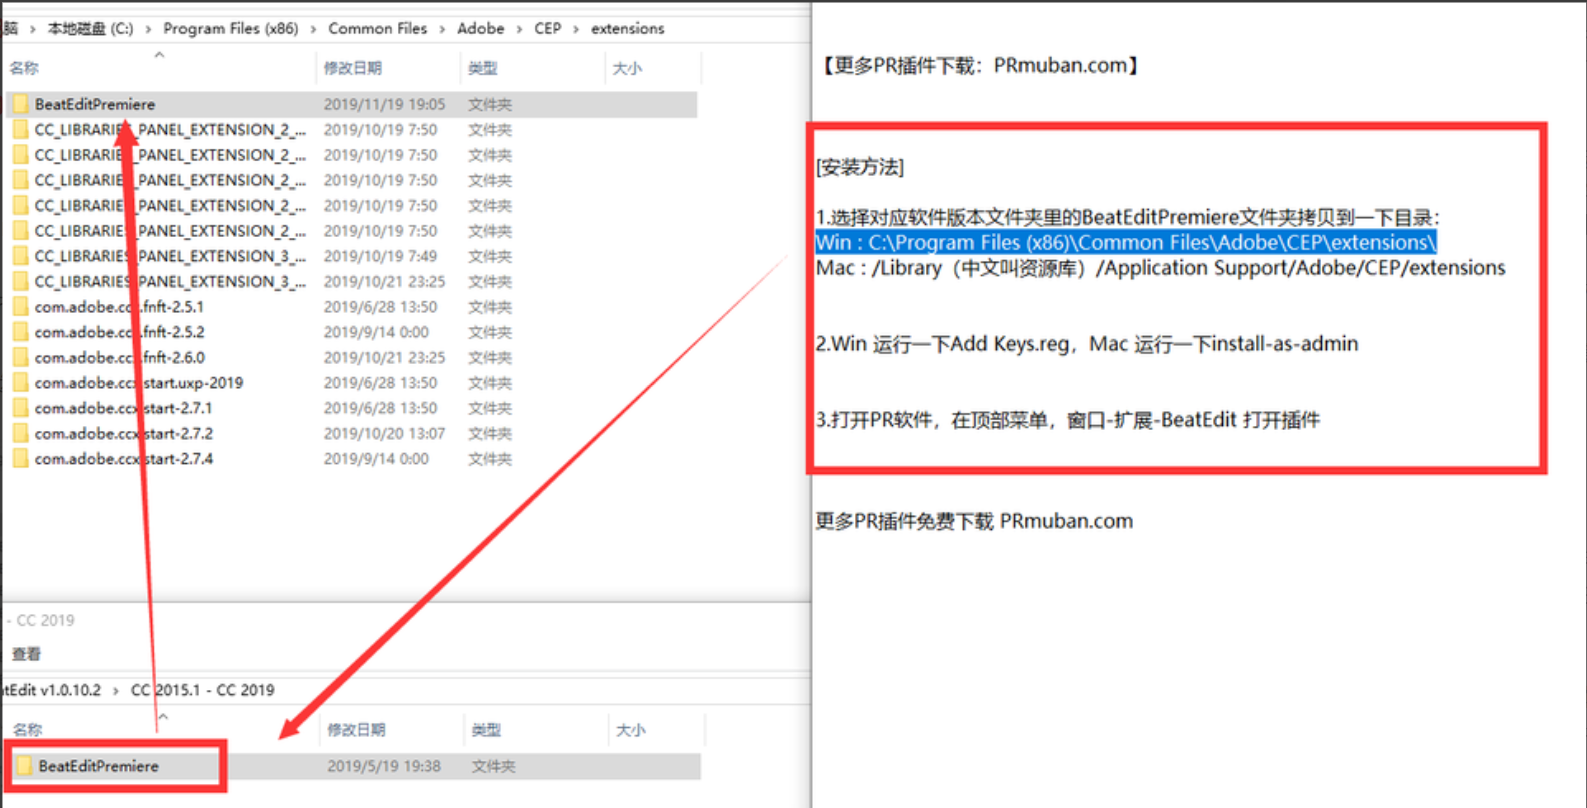The image size is (1587, 808).
Task: Select the com.adobe.ccx.fnft-2.5.2 folder name
Action: [x=119, y=332]
